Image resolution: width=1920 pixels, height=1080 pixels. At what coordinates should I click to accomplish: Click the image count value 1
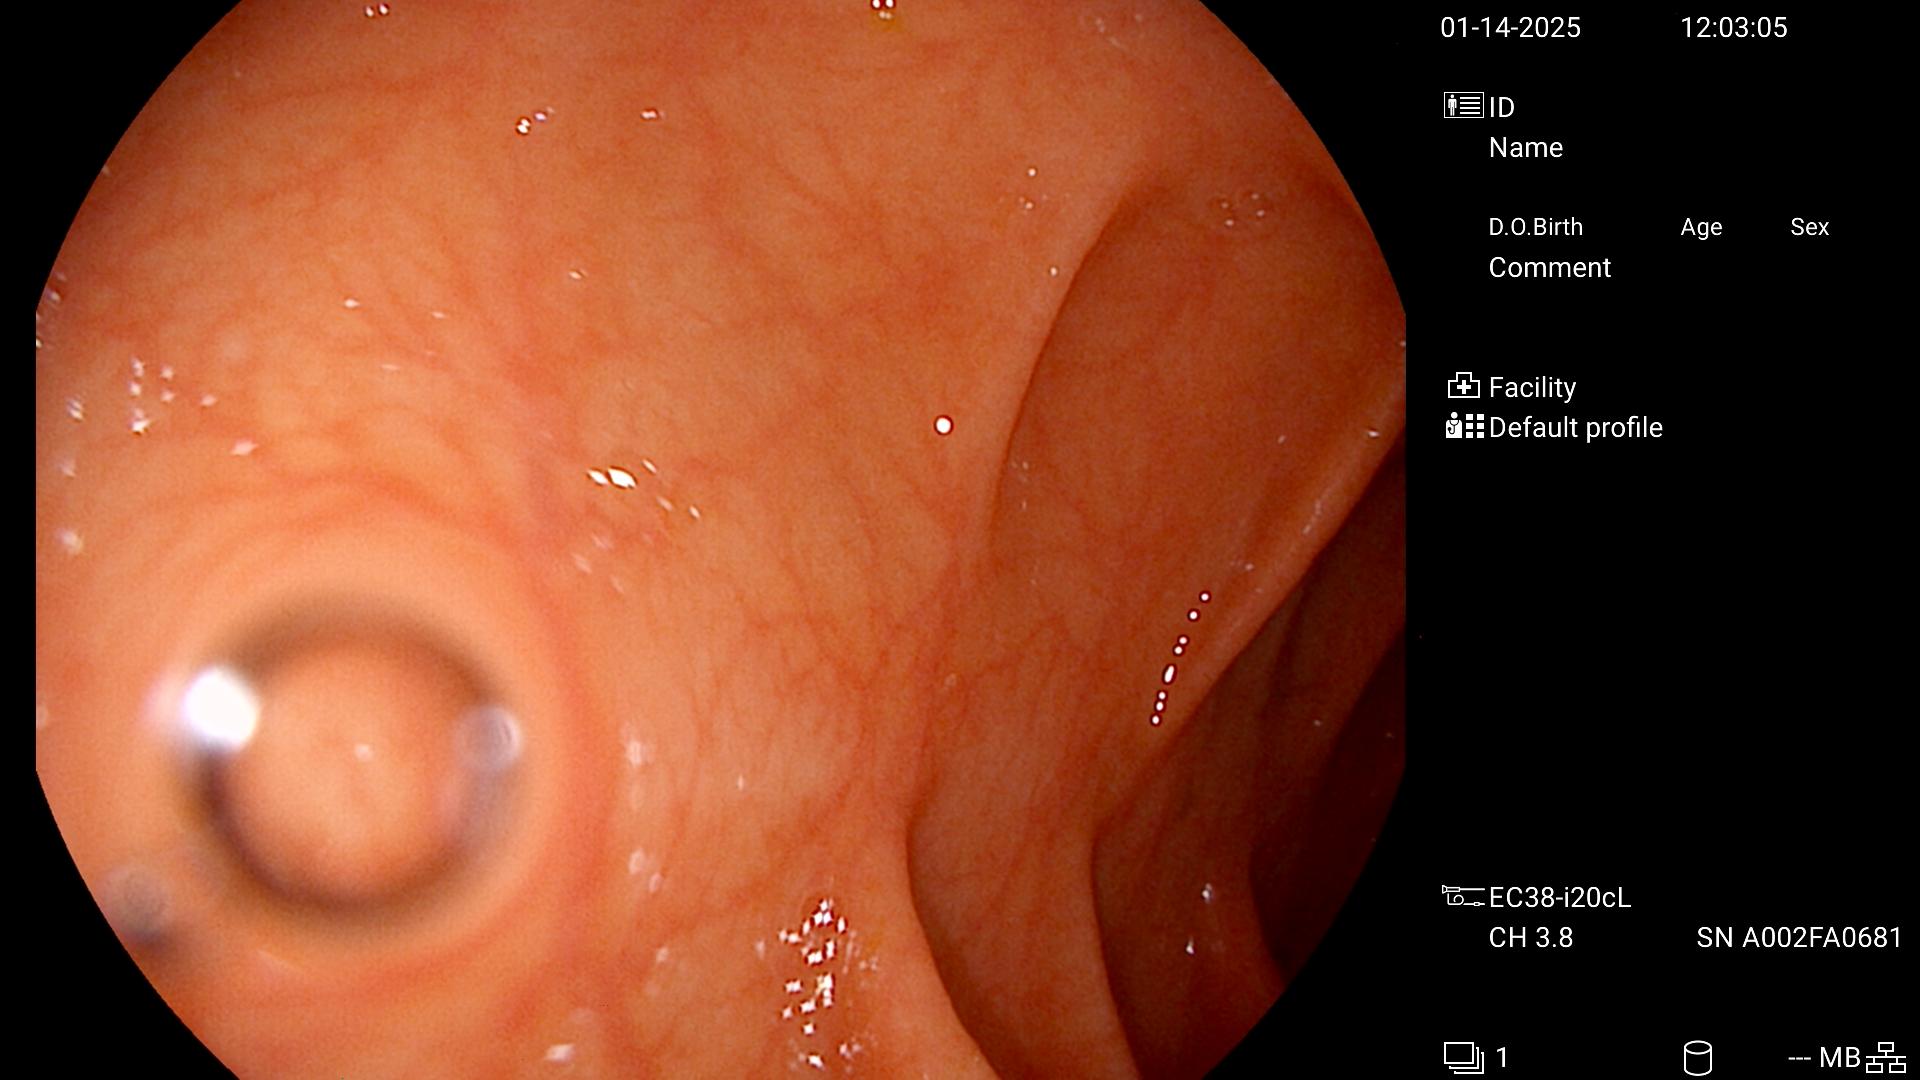coord(1501,1057)
